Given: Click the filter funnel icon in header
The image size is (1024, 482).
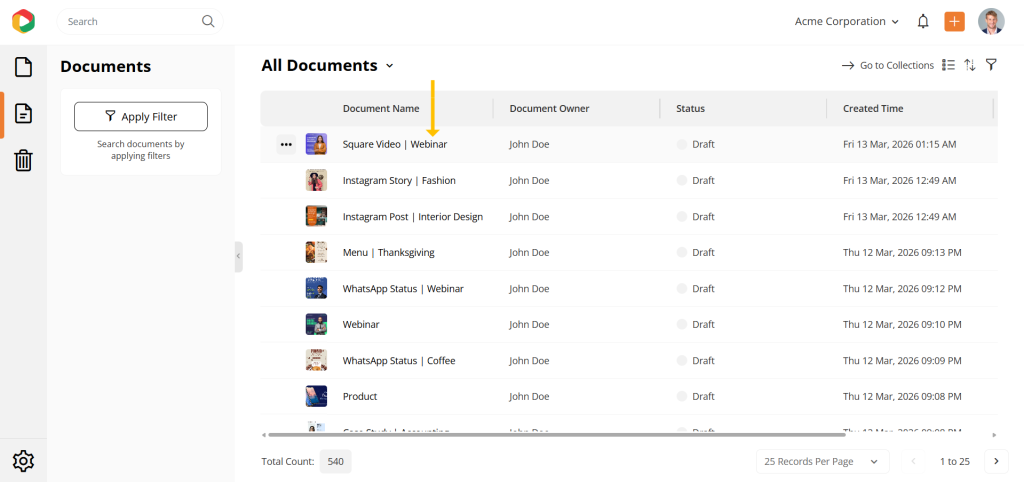Looking at the screenshot, I should [x=991, y=65].
